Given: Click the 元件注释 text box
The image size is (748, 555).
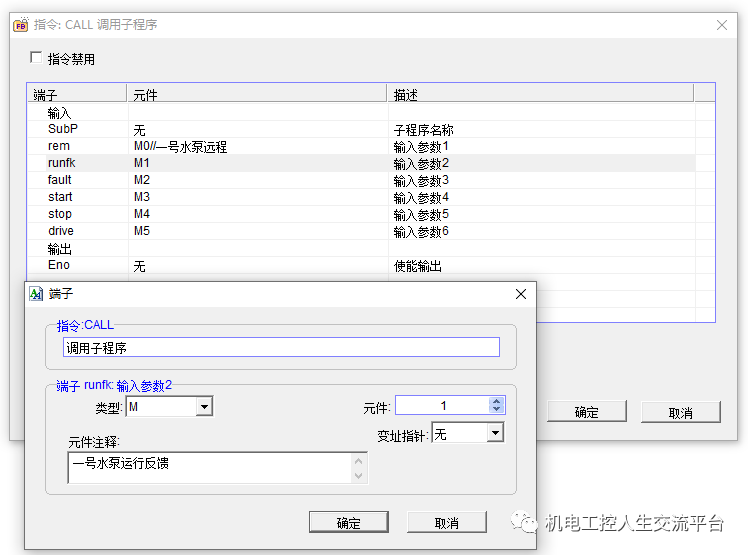Looking at the screenshot, I should (217, 468).
